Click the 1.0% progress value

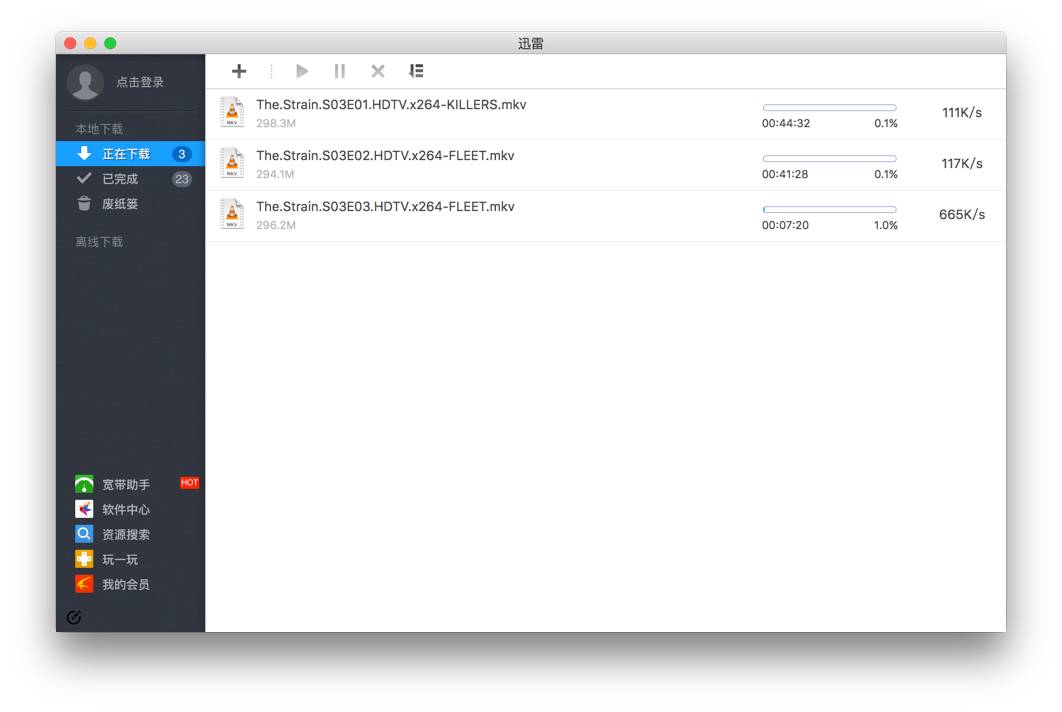click(885, 225)
